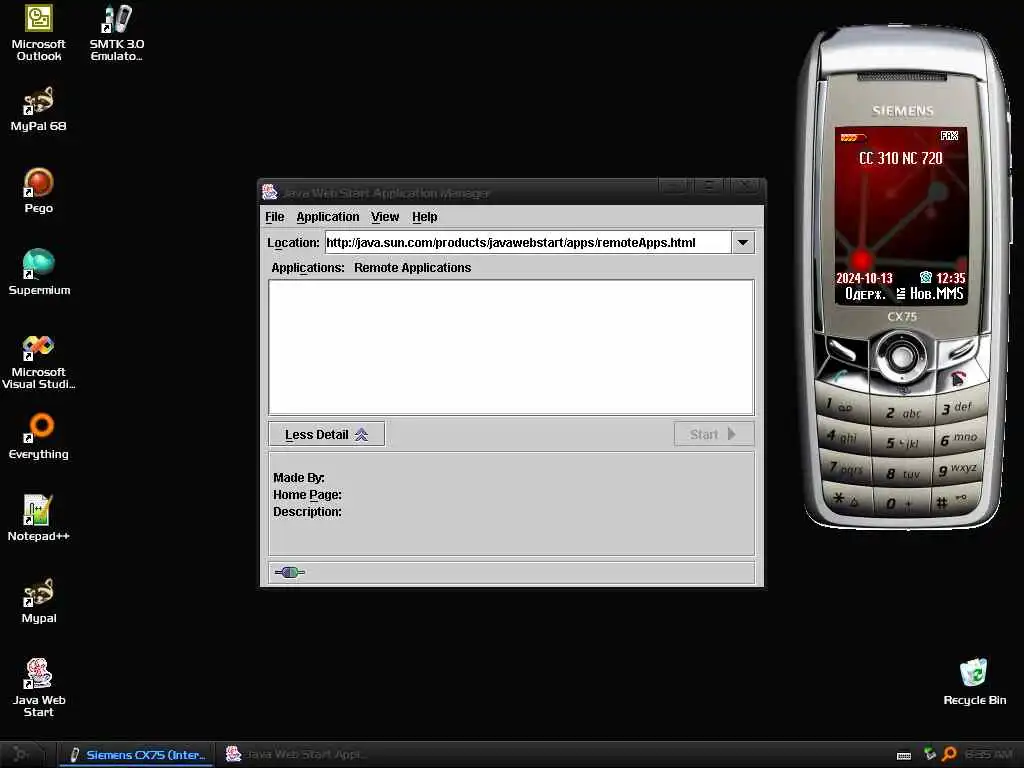Click the green network tray icon
The image size is (1024, 768).
(x=929, y=754)
